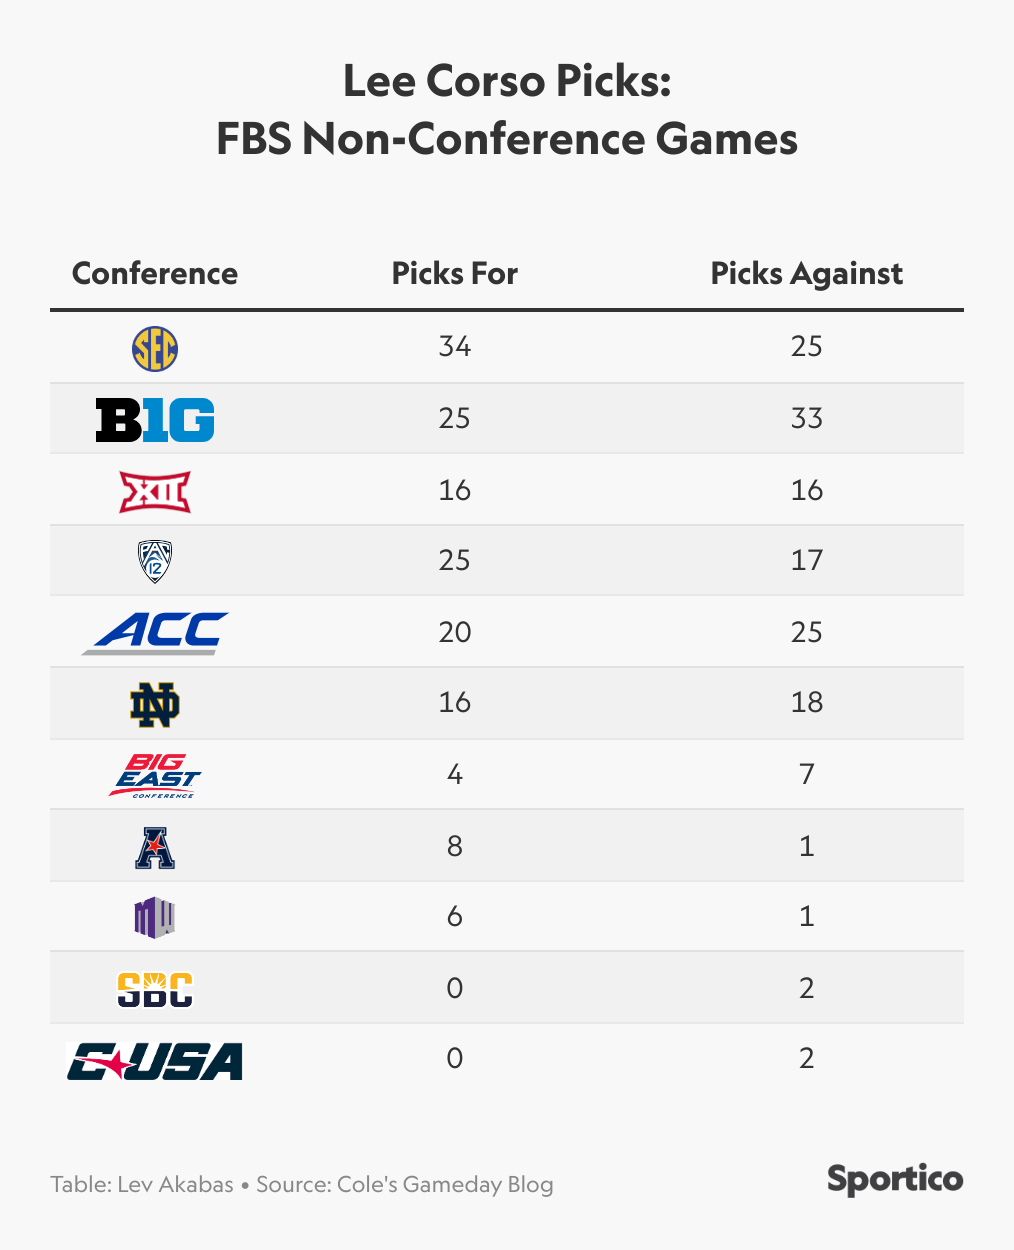Image resolution: width=1014 pixels, height=1250 pixels.
Task: Click the SEC conference logo
Action: coord(155,348)
